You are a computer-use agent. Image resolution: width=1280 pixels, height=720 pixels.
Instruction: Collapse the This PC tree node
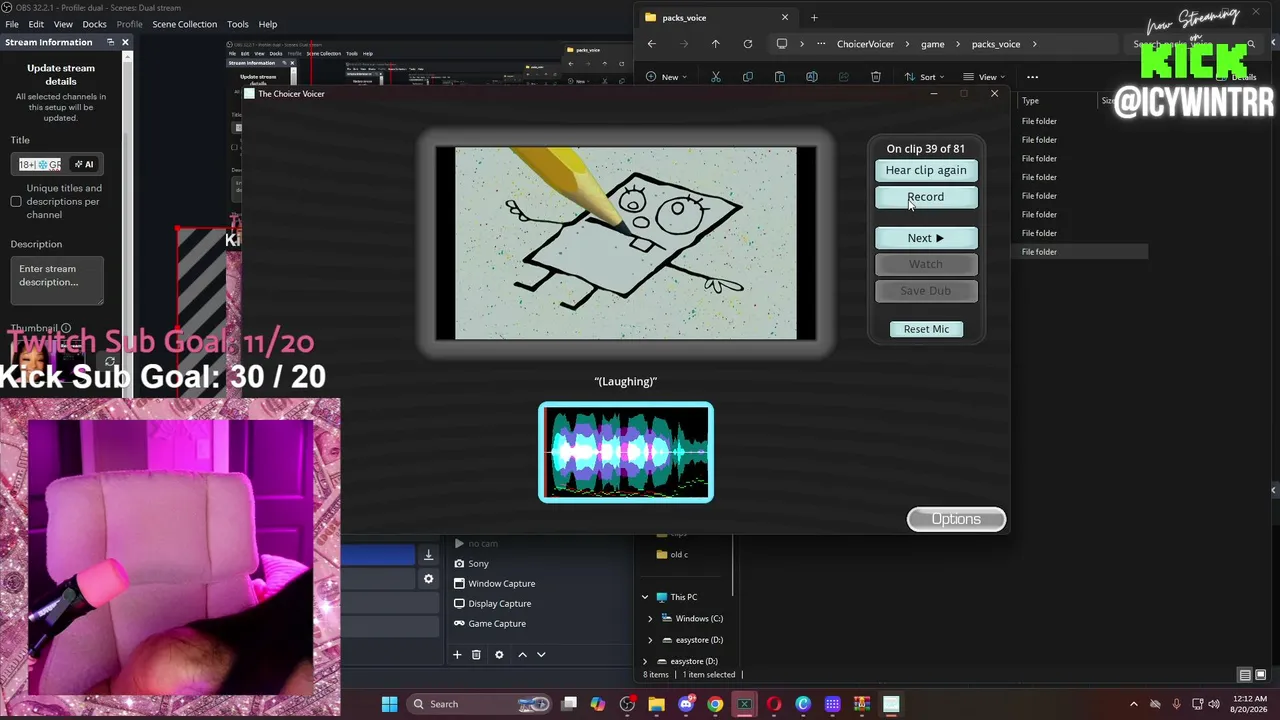(x=645, y=598)
